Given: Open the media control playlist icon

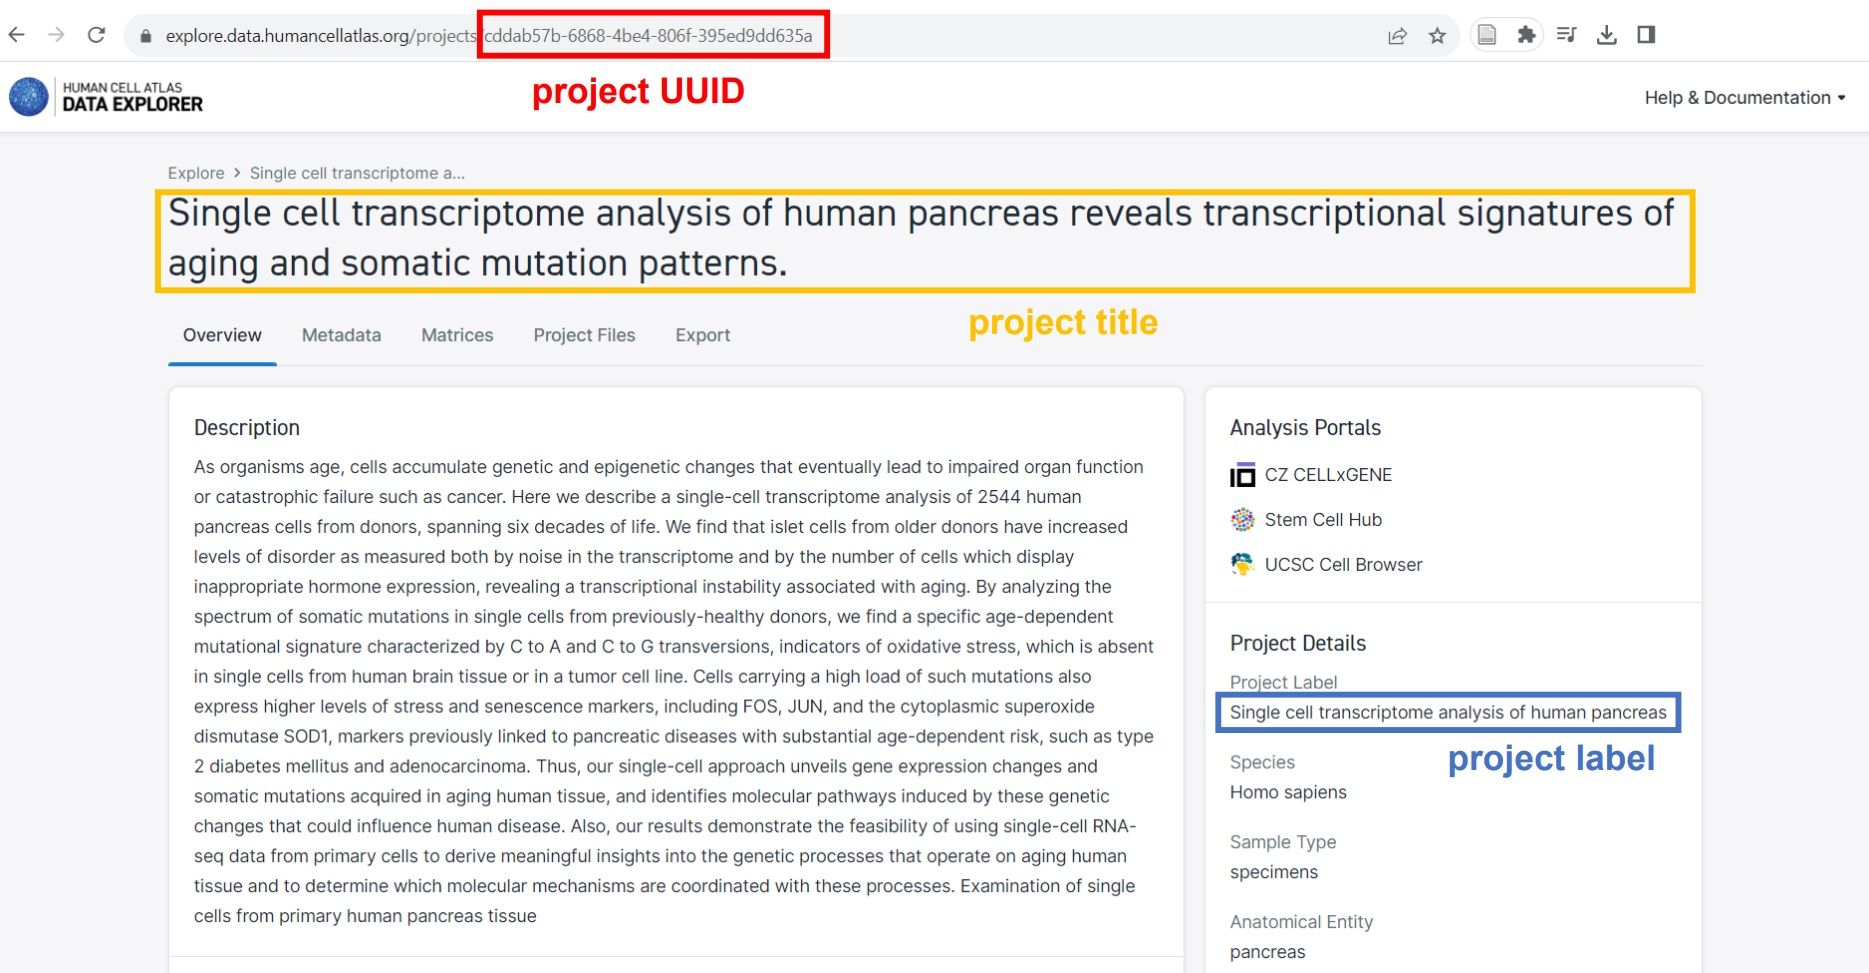Looking at the screenshot, I should (1566, 35).
